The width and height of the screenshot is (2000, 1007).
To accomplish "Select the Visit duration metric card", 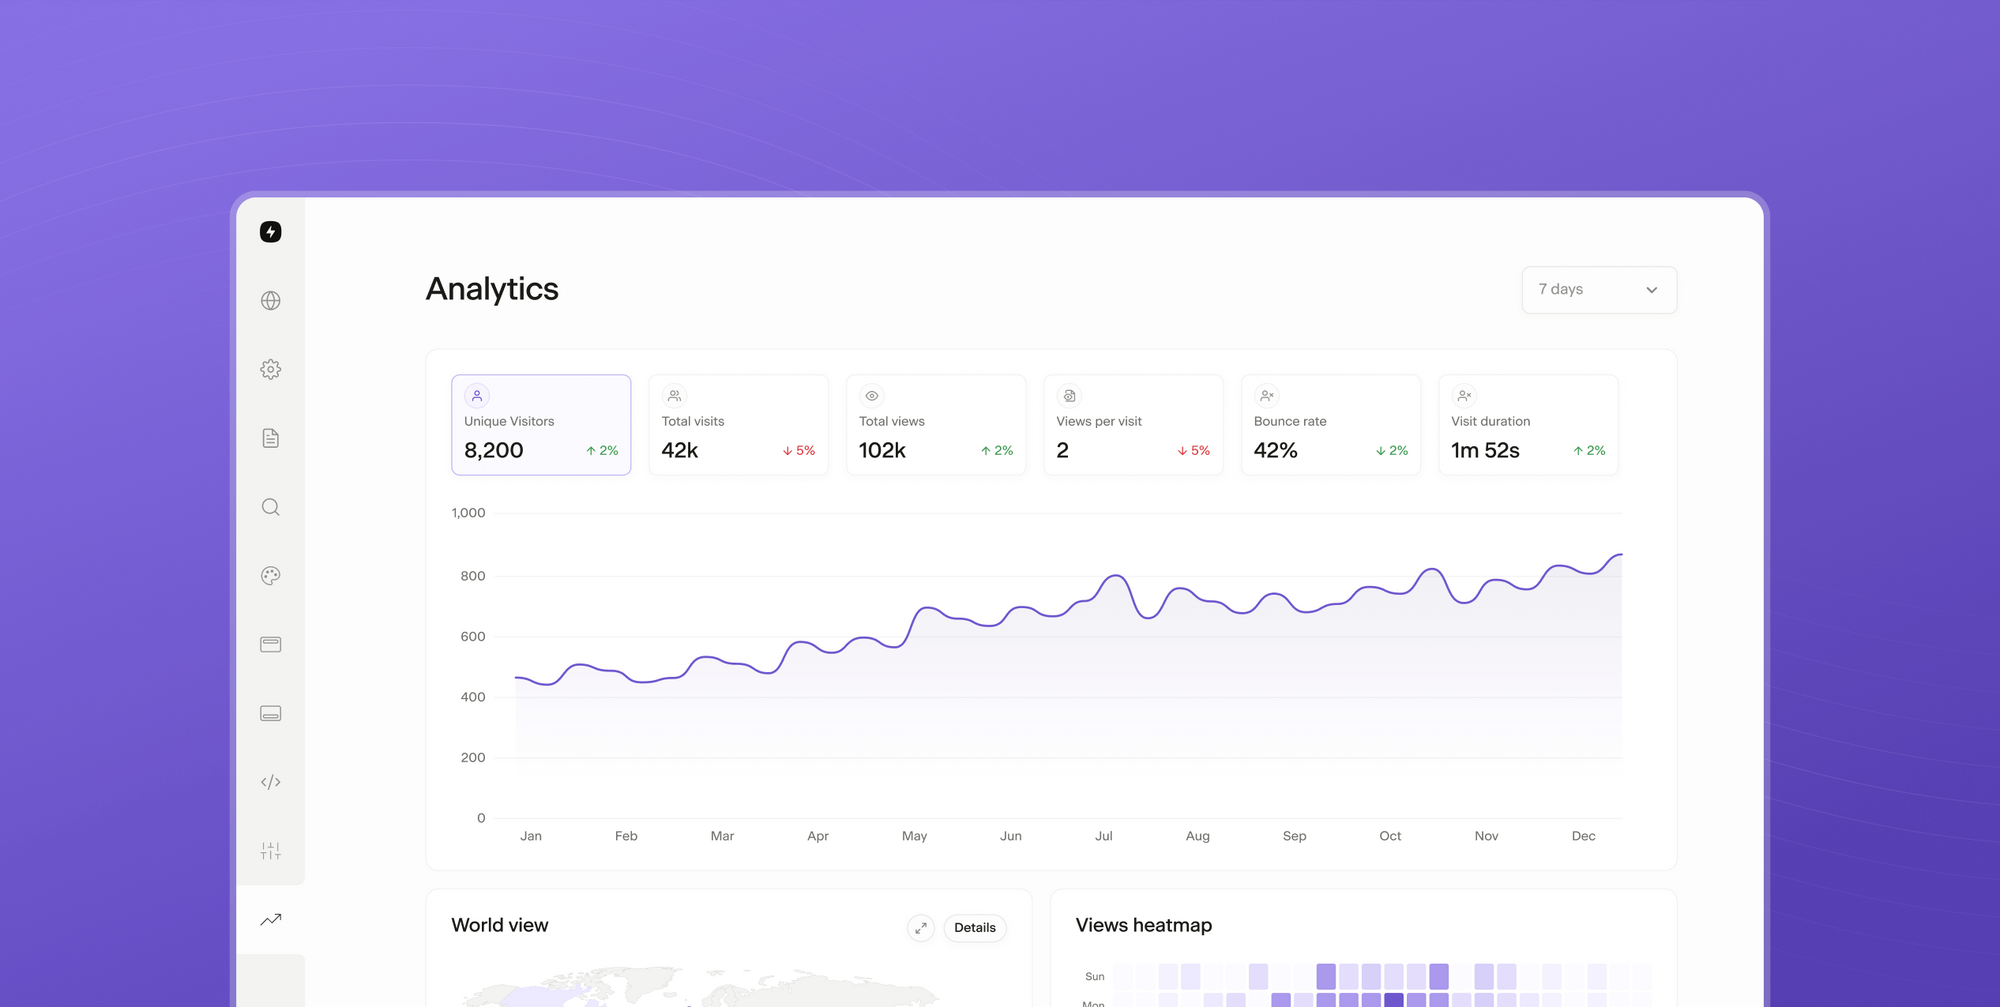I will (x=1528, y=425).
